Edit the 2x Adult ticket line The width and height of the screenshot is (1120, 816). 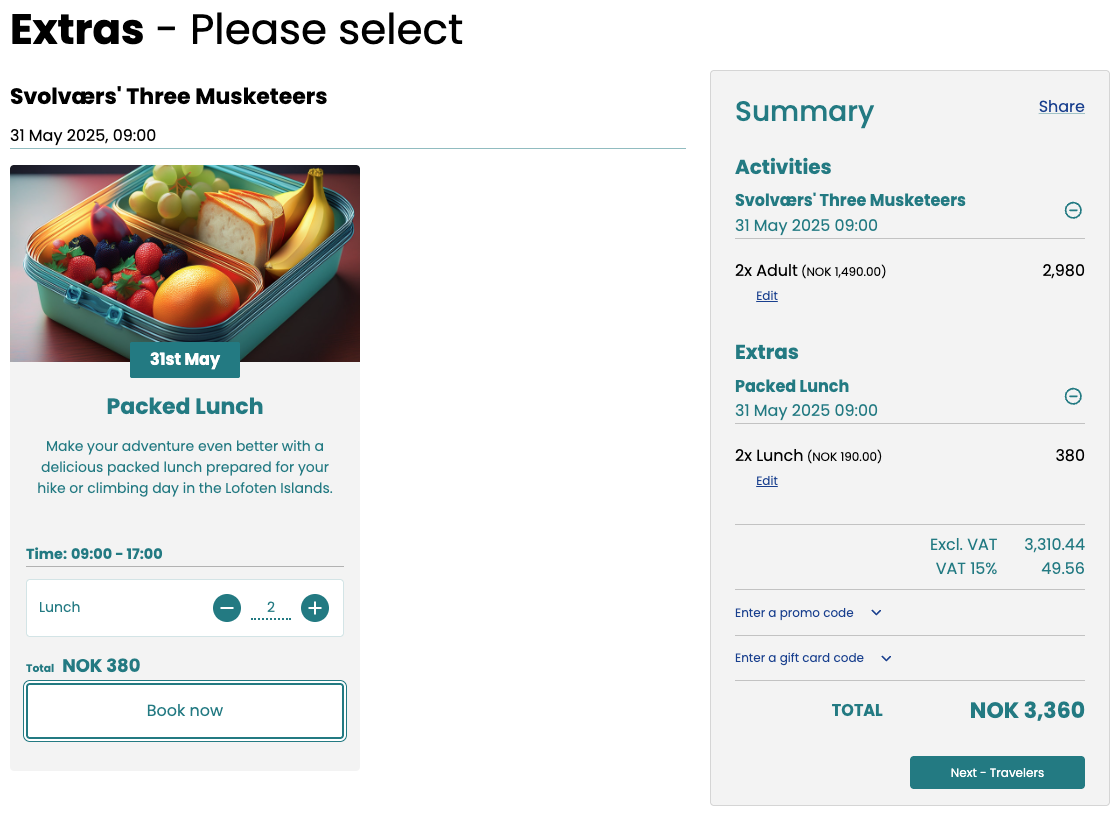(767, 296)
